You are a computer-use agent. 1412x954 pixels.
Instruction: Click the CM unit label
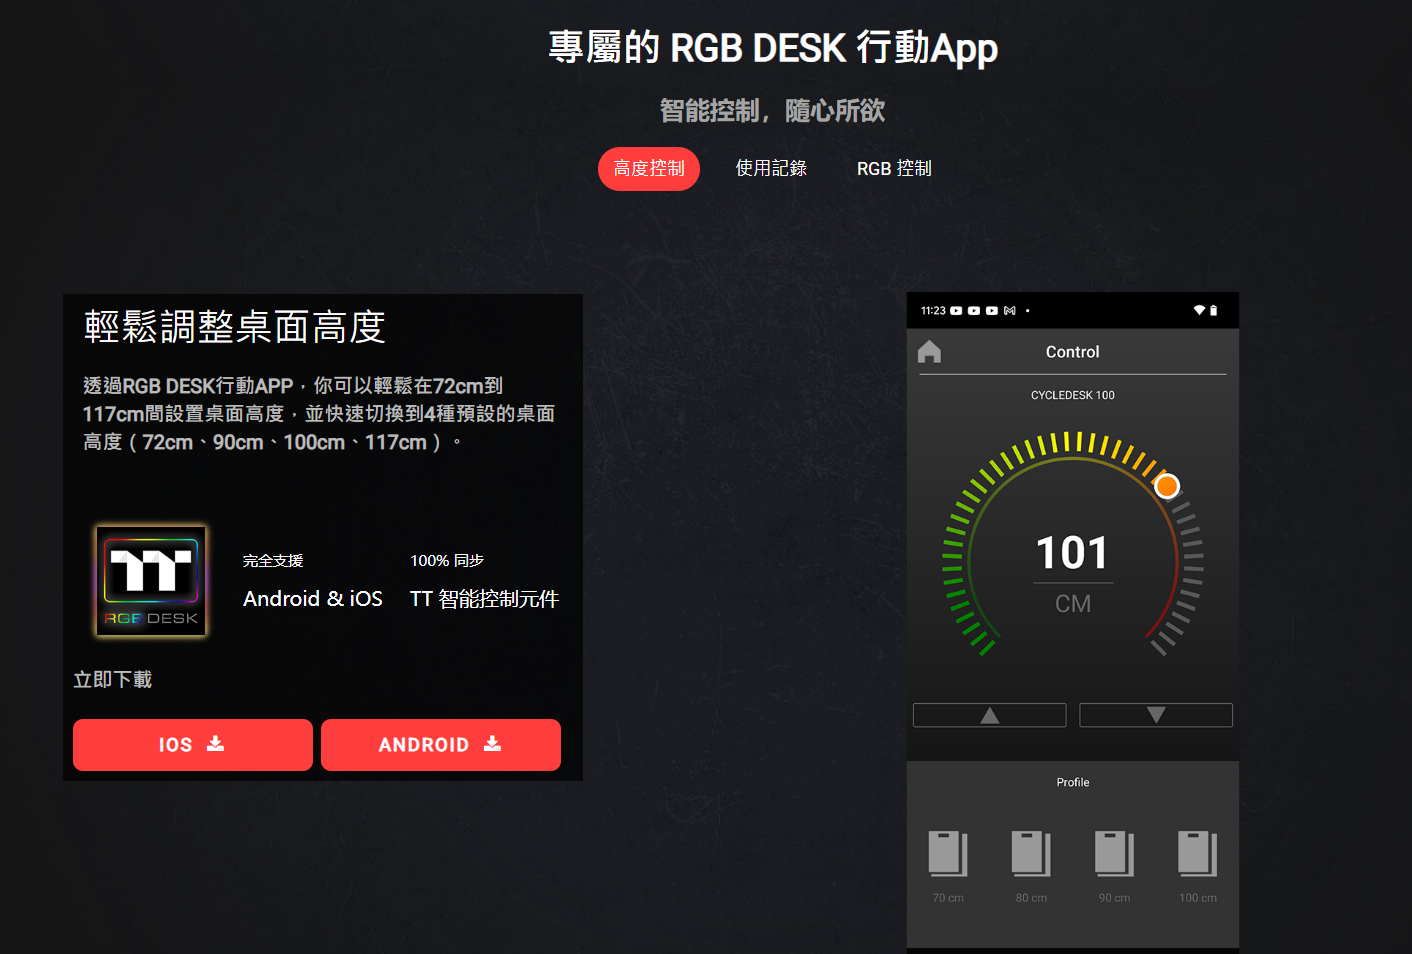click(x=1073, y=604)
